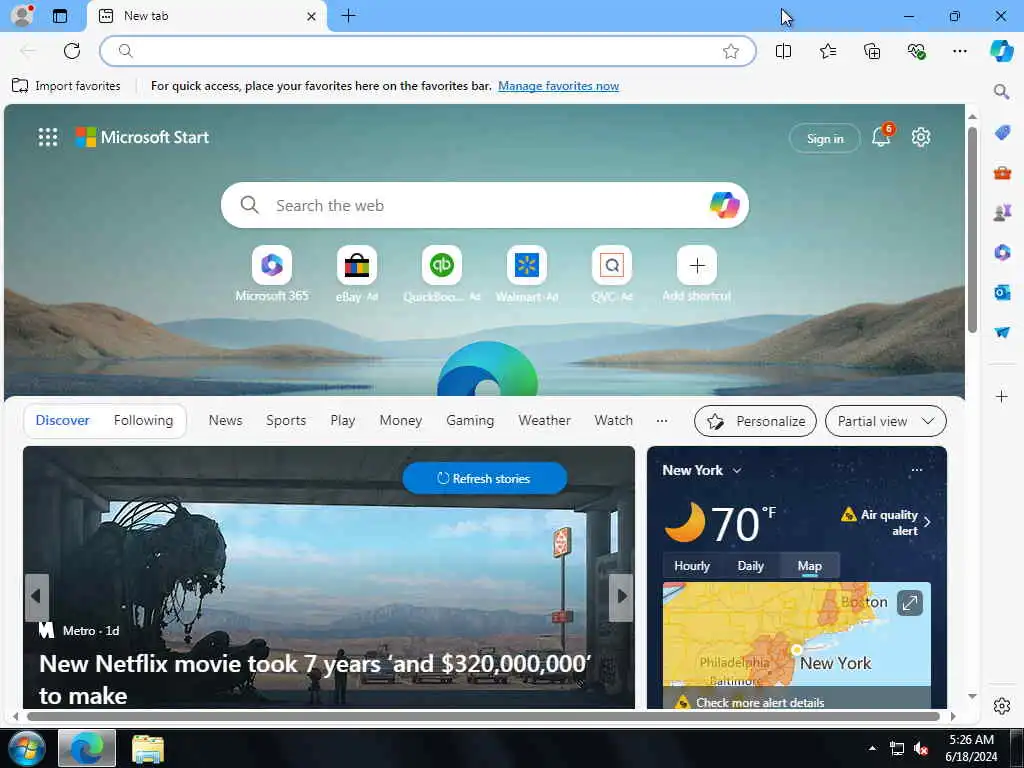
Task: Open Netflix movie headline article
Action: (315, 679)
